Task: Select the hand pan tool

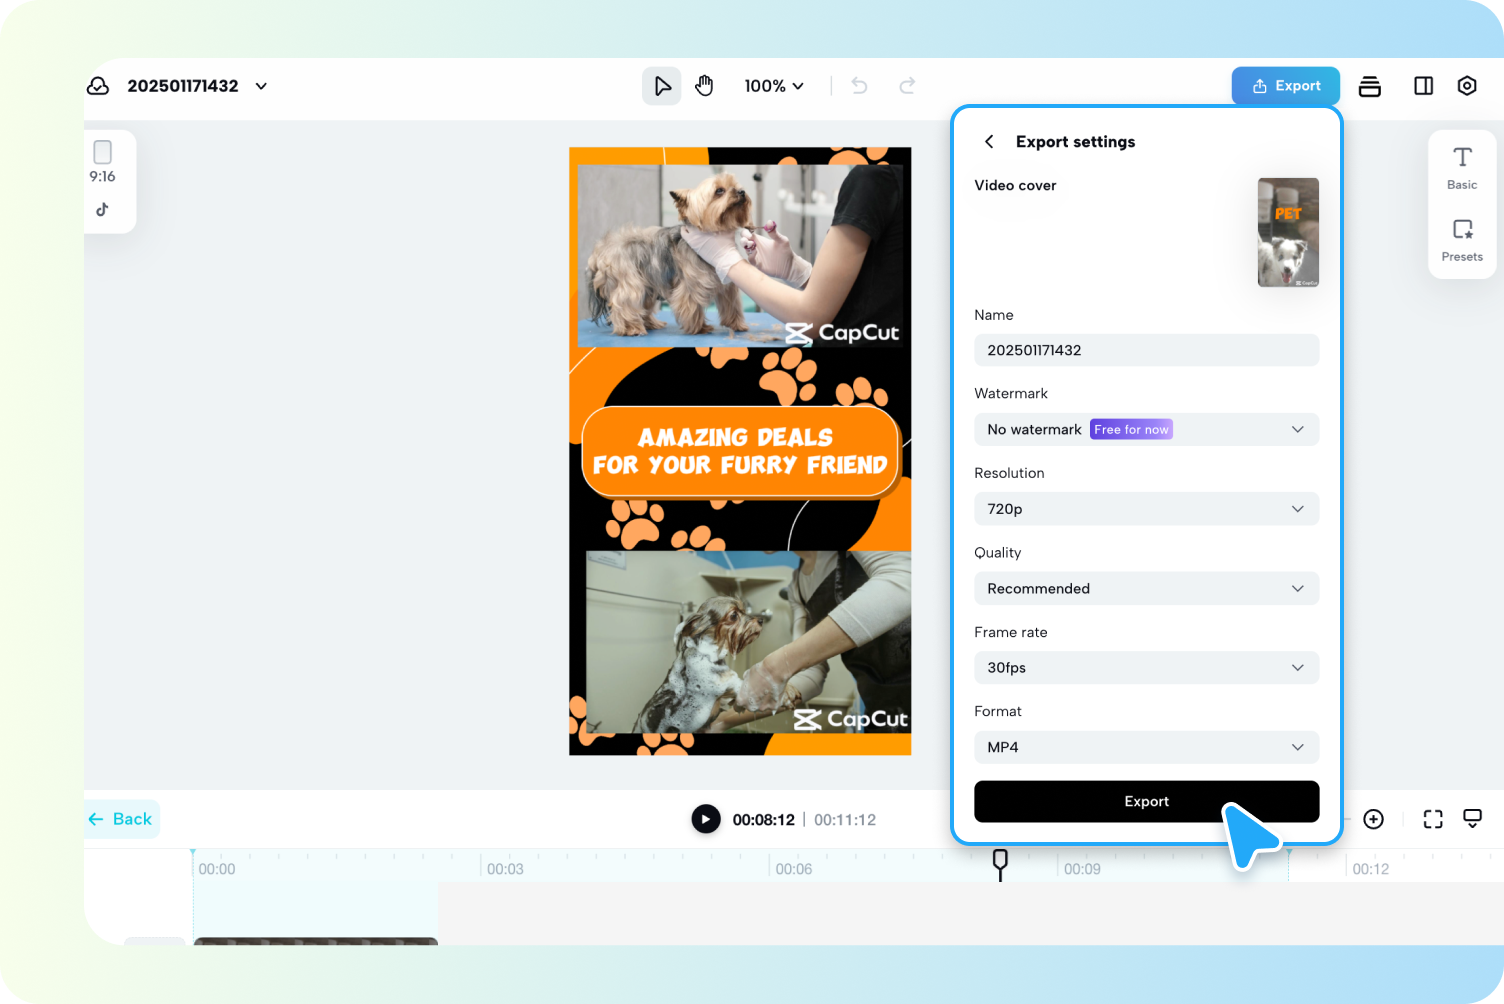Action: click(704, 85)
